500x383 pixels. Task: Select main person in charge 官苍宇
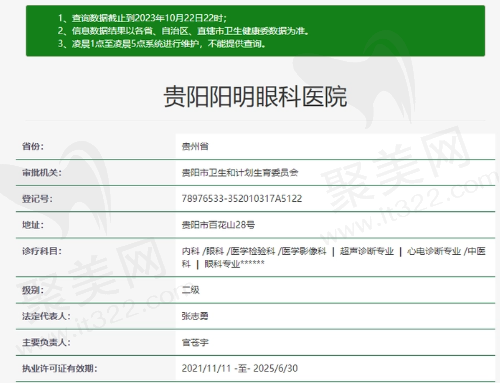coord(195,342)
